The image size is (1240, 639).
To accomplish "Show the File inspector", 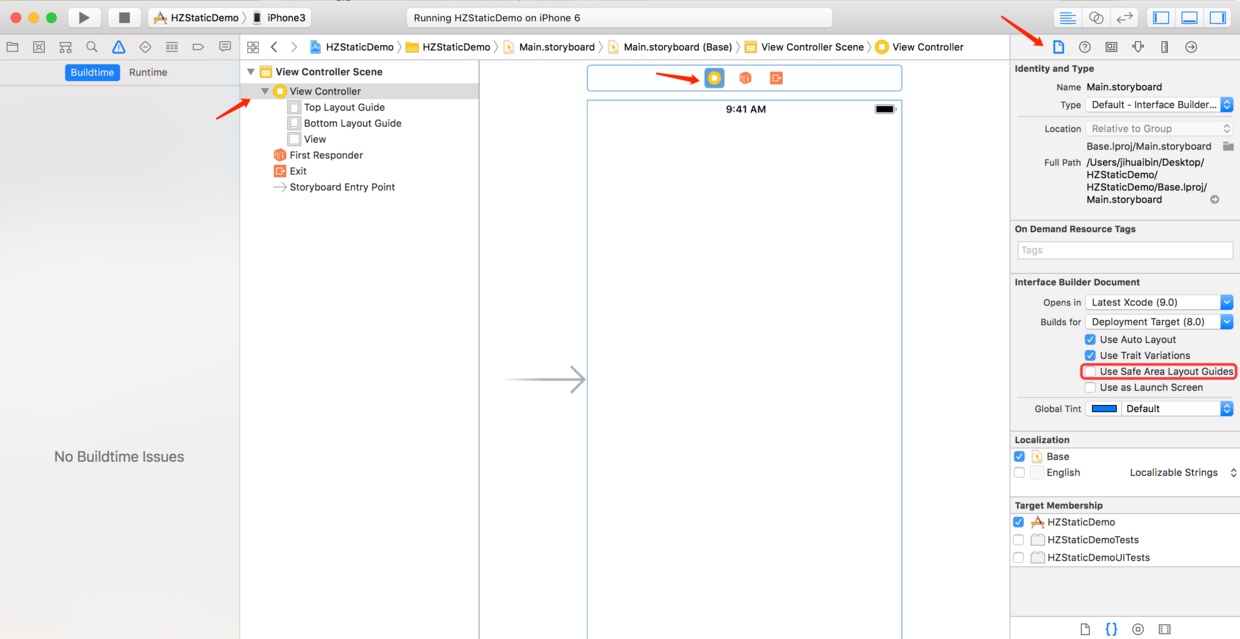I will pos(1058,47).
